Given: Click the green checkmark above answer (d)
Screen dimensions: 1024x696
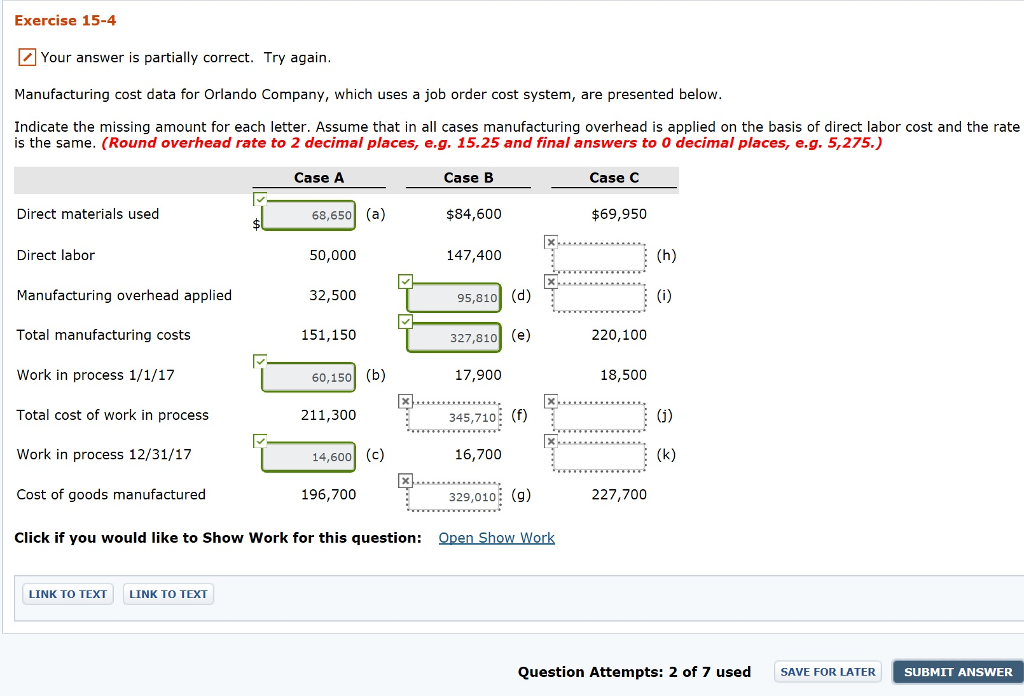Looking at the screenshot, I should [x=406, y=281].
